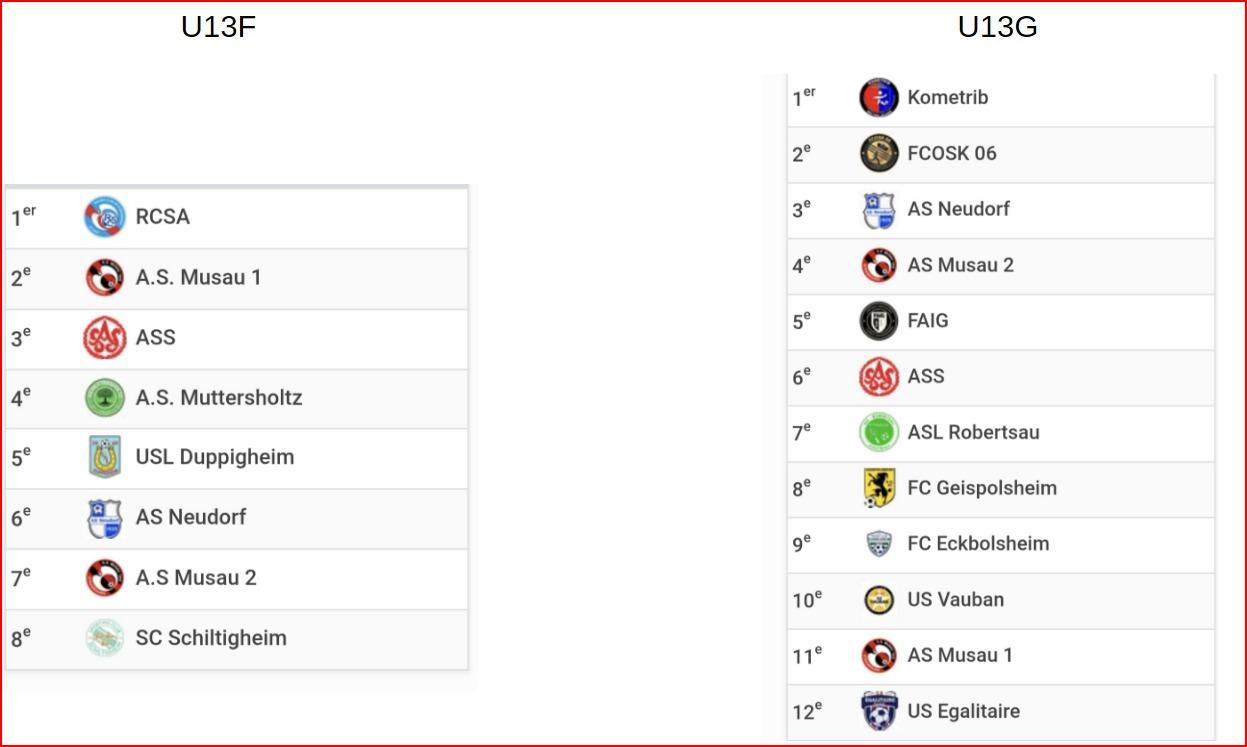Select the SC Schiltigheim team name
1247x747 pixels.
coord(211,638)
